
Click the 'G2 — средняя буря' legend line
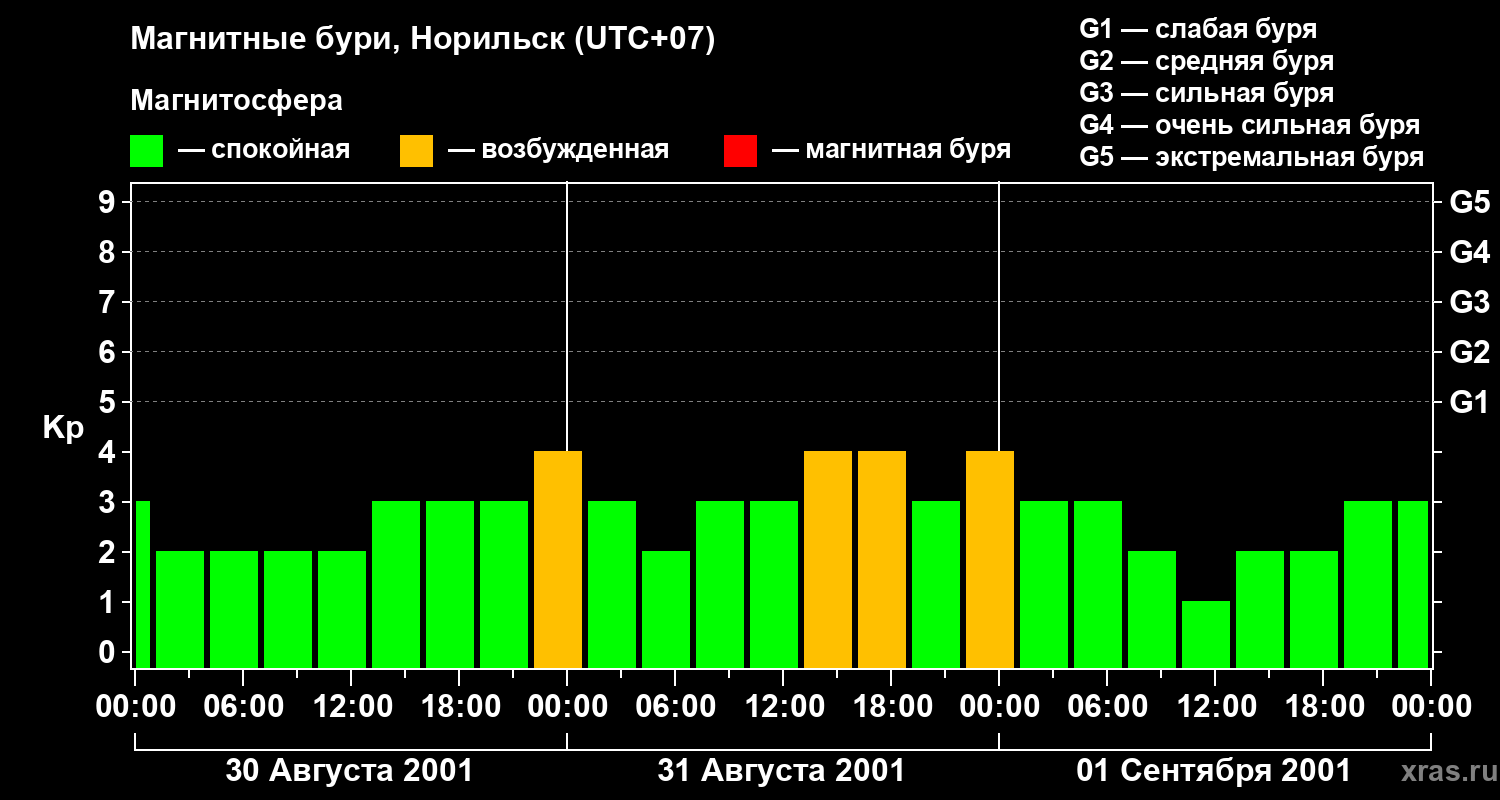(x=1206, y=61)
